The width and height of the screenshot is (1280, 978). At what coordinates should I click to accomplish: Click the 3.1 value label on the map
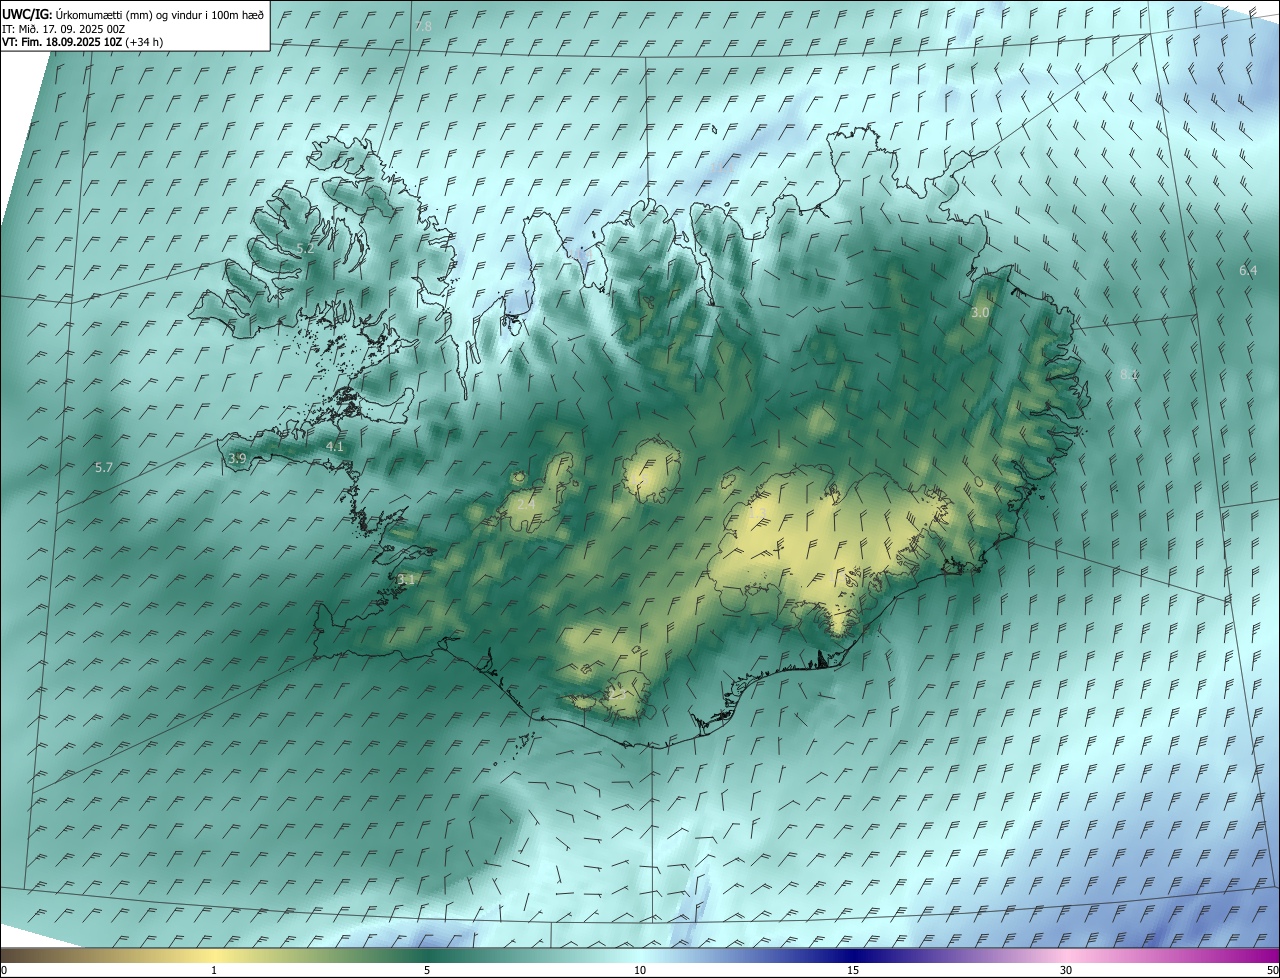click(x=406, y=579)
